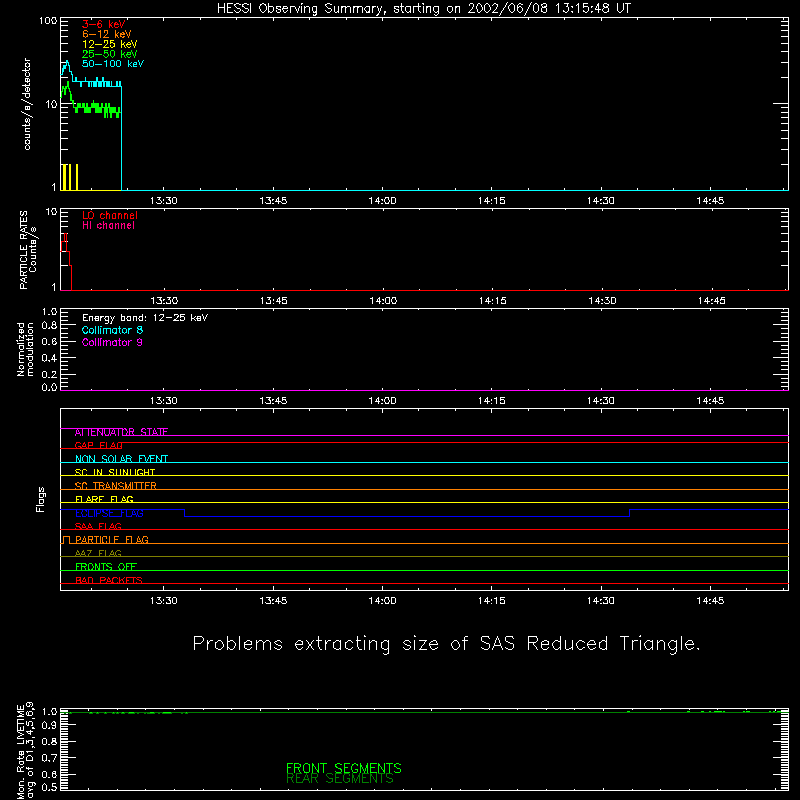Click the 13:45 tick label under particle rates panel
Image resolution: width=800 pixels, height=800 pixels.
coord(273,301)
